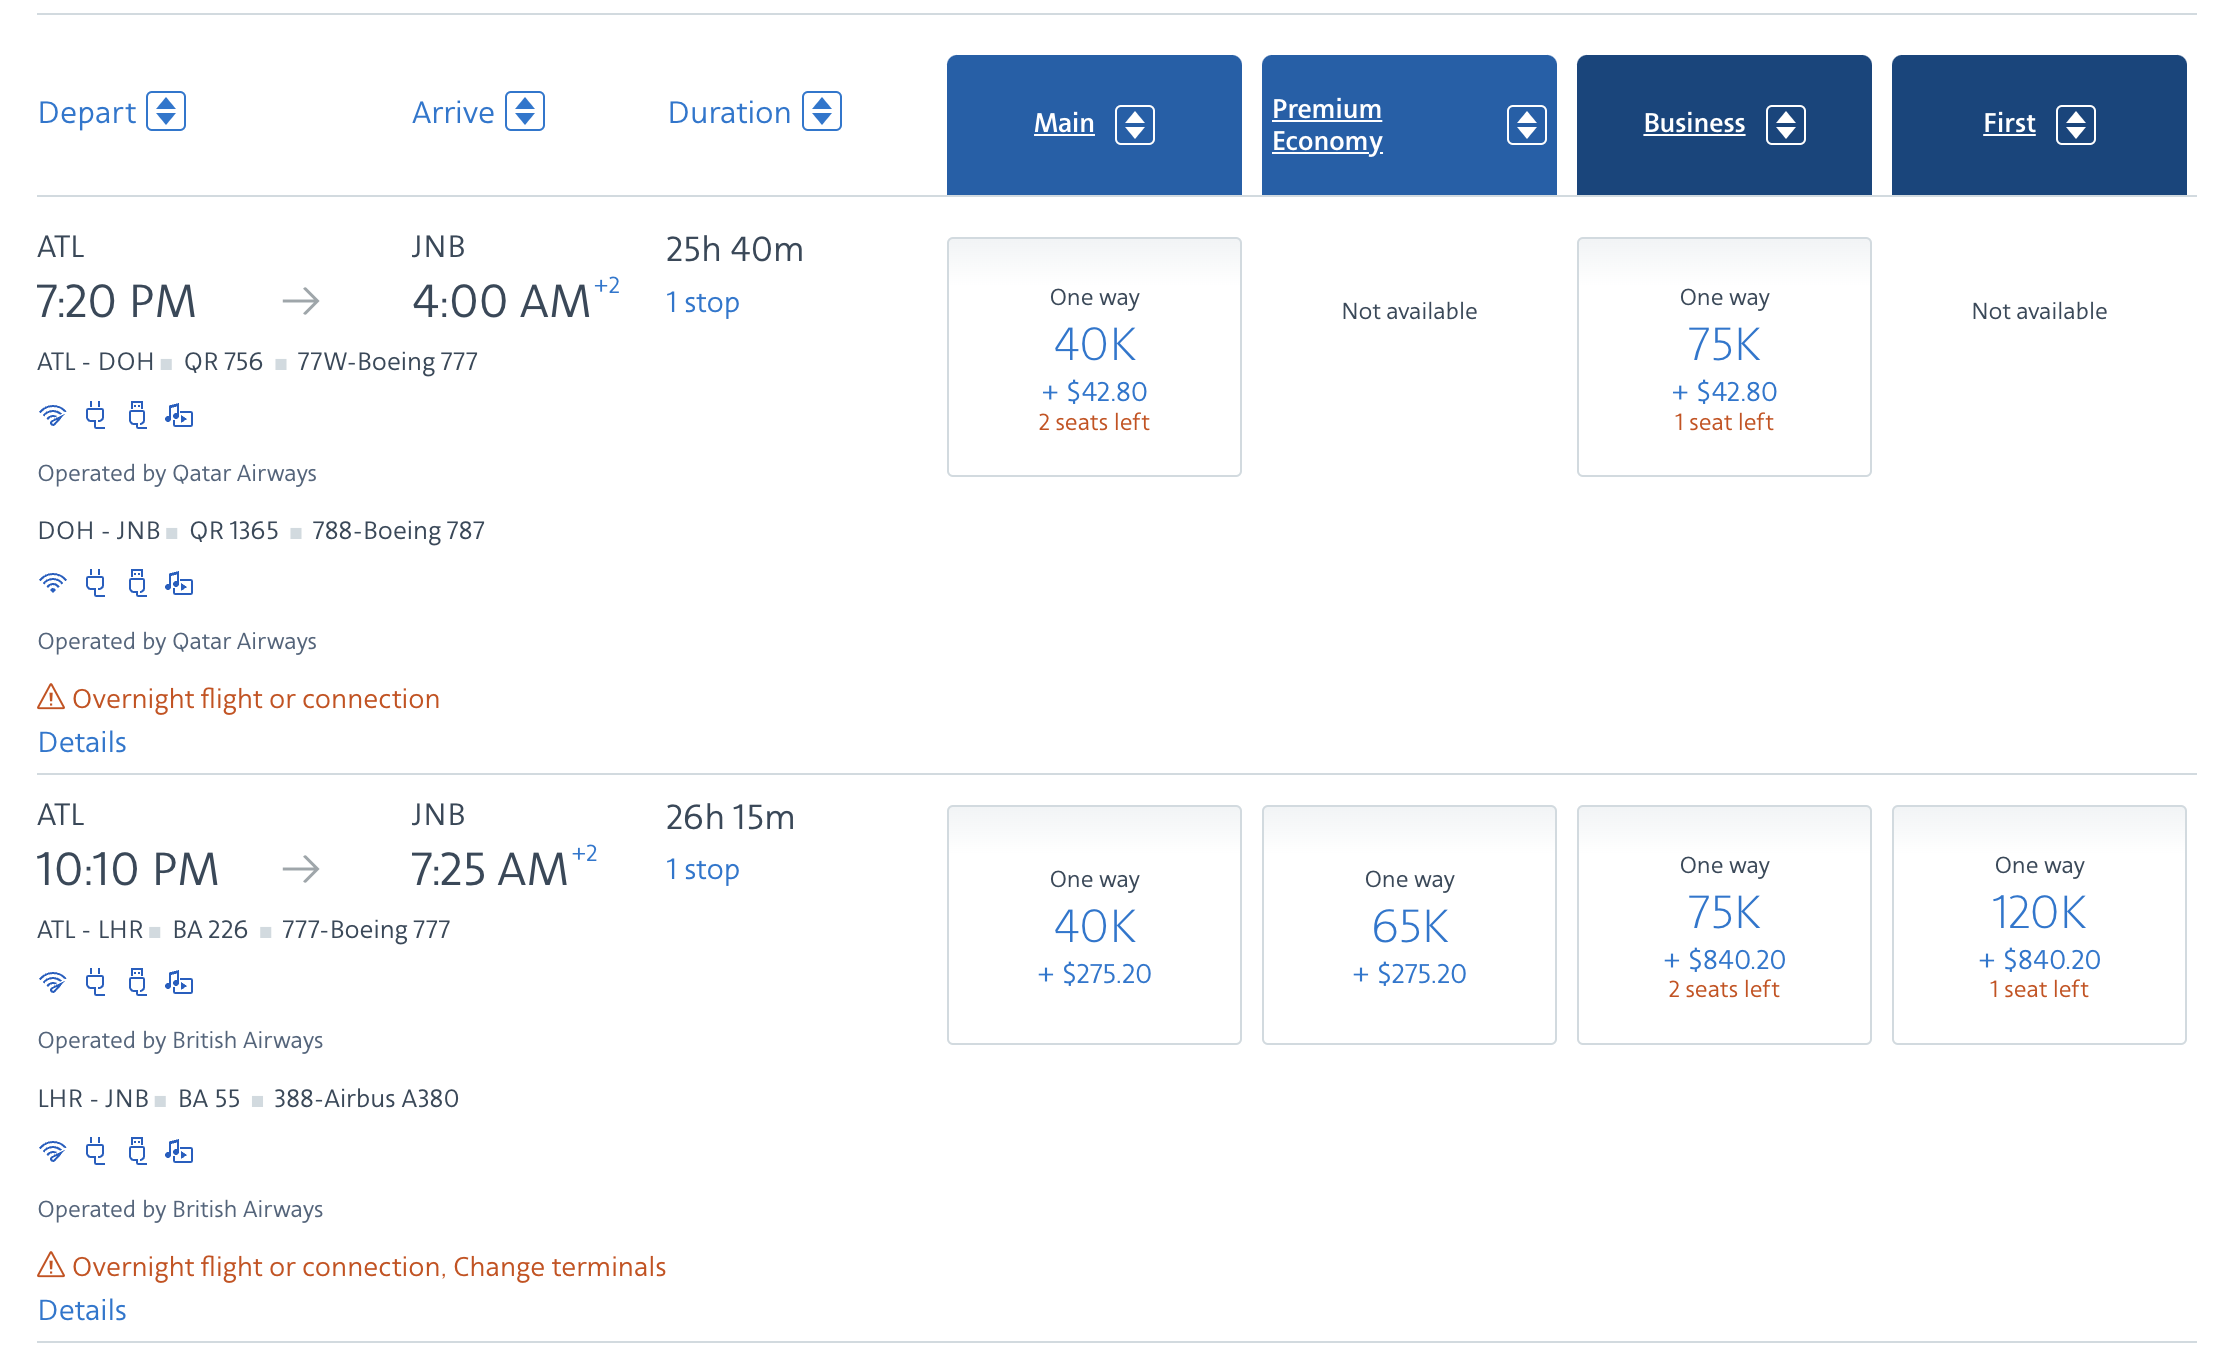Click 'ATL - DOH' segment text
2220x1356 pixels.
pyautogui.click(x=95, y=361)
